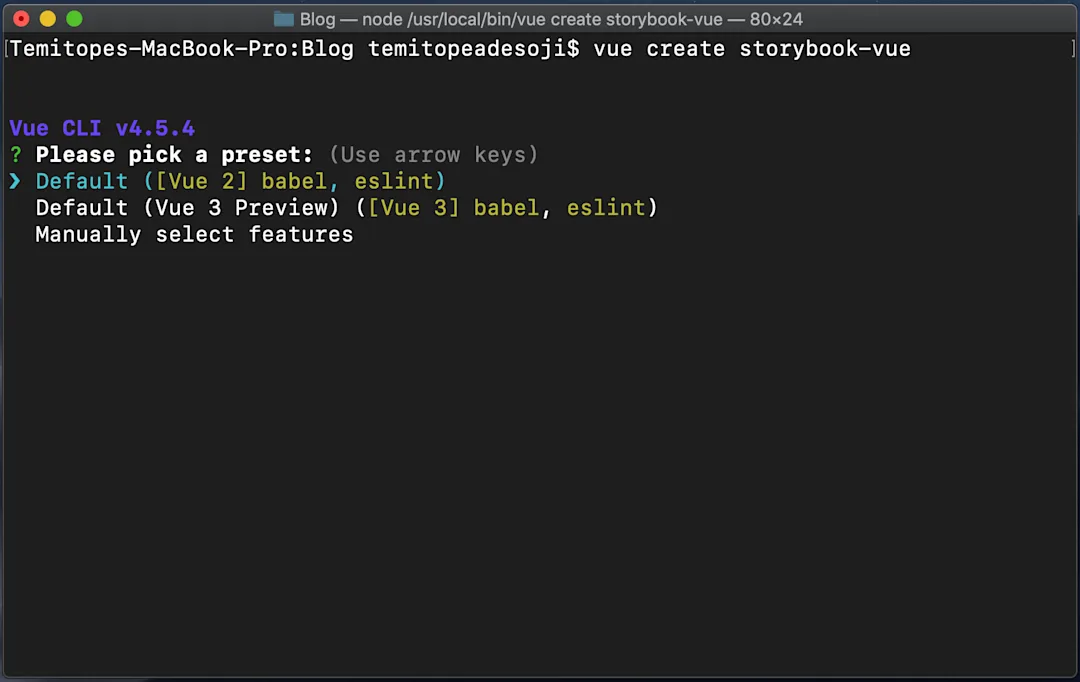The image size is (1080, 682).
Task: Click the cyan selection arrow pointer
Action: click(x=15, y=181)
